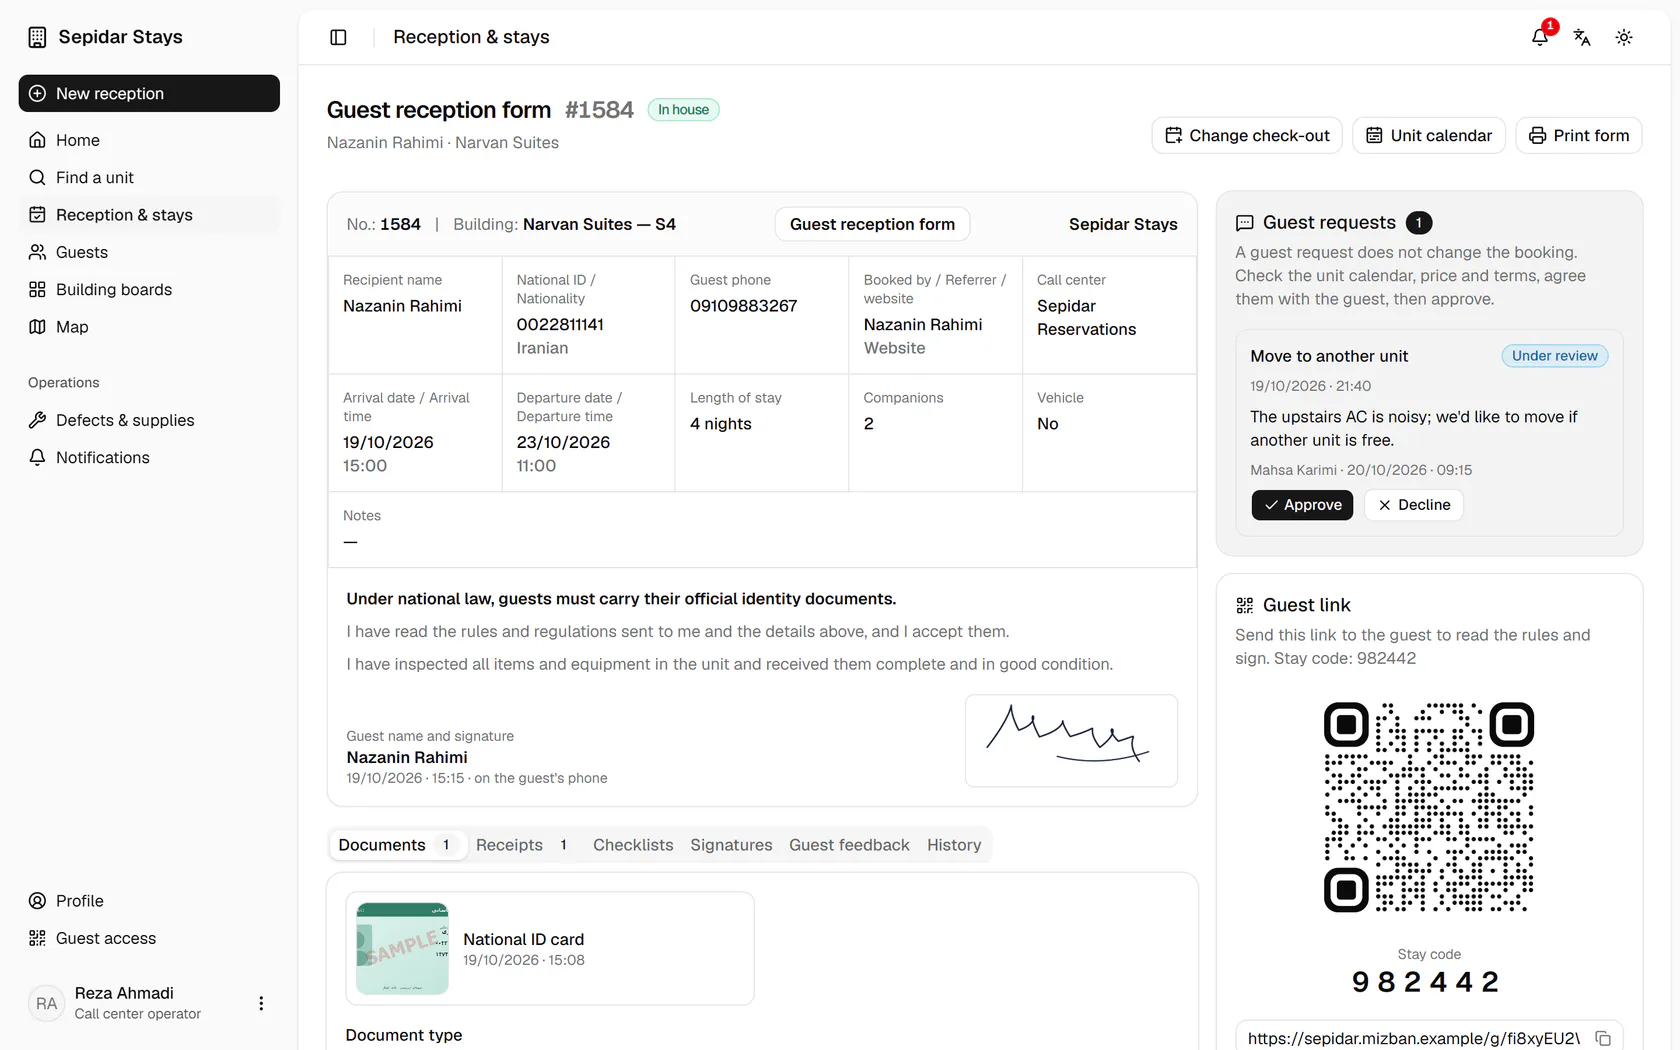The width and height of the screenshot is (1680, 1050).
Task: Go to Home in sidebar
Action: click(149, 140)
